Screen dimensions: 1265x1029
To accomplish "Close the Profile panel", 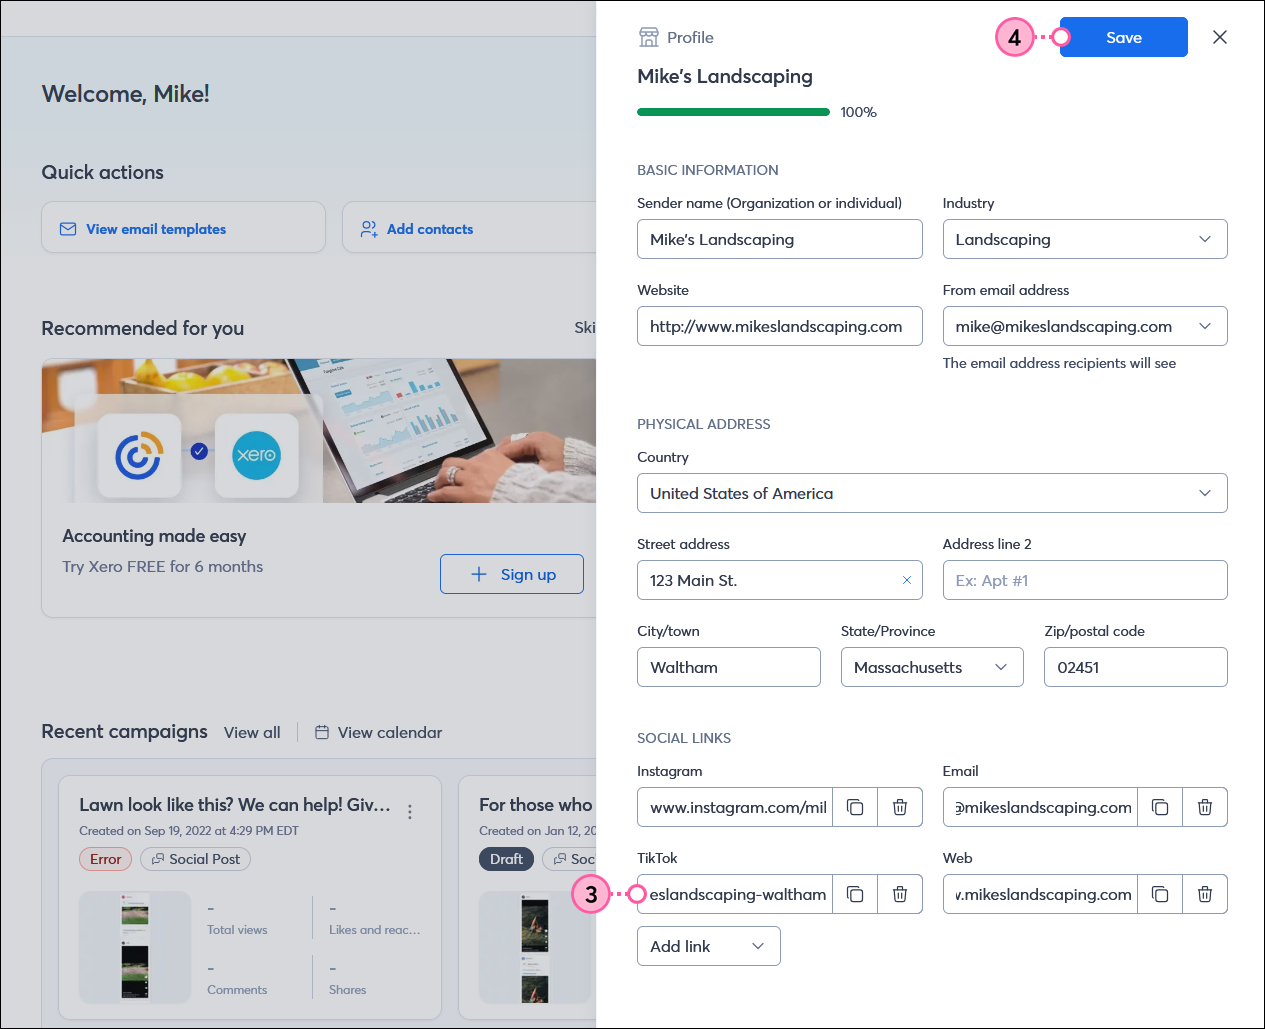I will coord(1220,37).
